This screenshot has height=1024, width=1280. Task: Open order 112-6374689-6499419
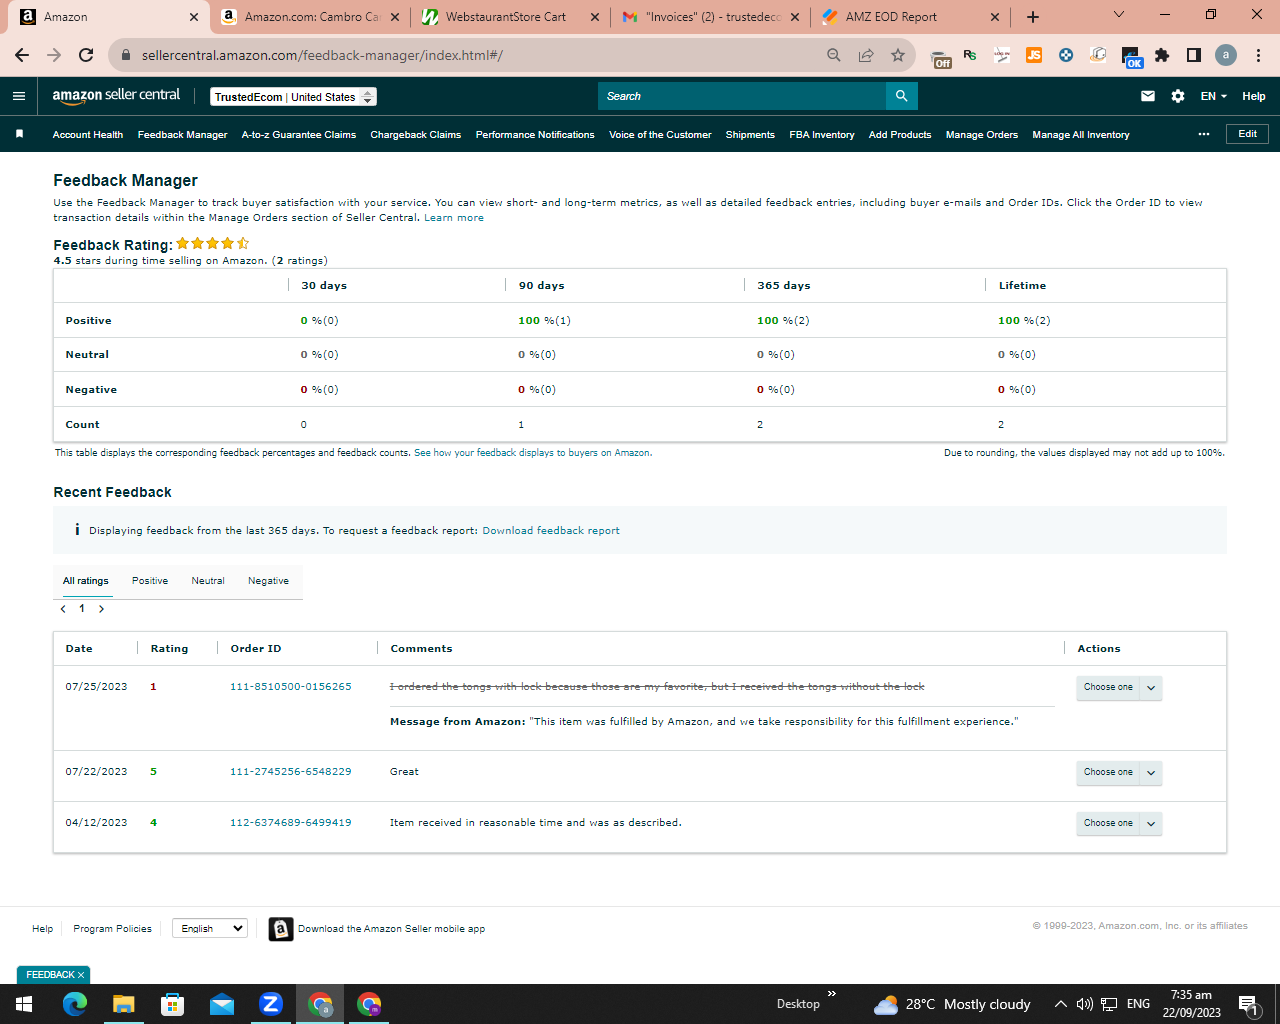tap(291, 823)
